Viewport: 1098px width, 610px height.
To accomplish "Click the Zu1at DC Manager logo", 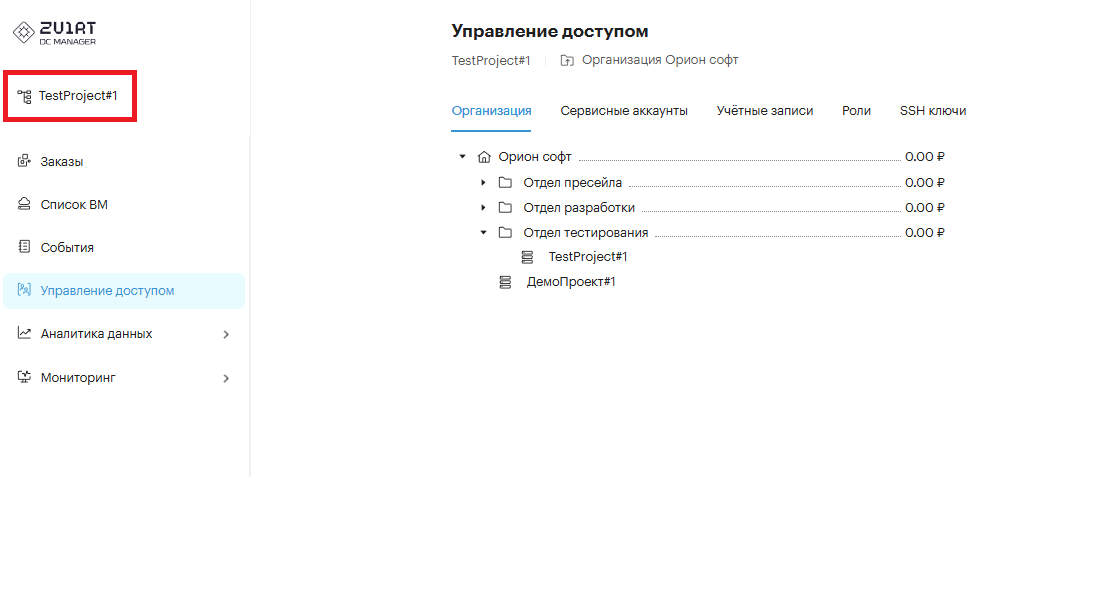I will (54, 32).
